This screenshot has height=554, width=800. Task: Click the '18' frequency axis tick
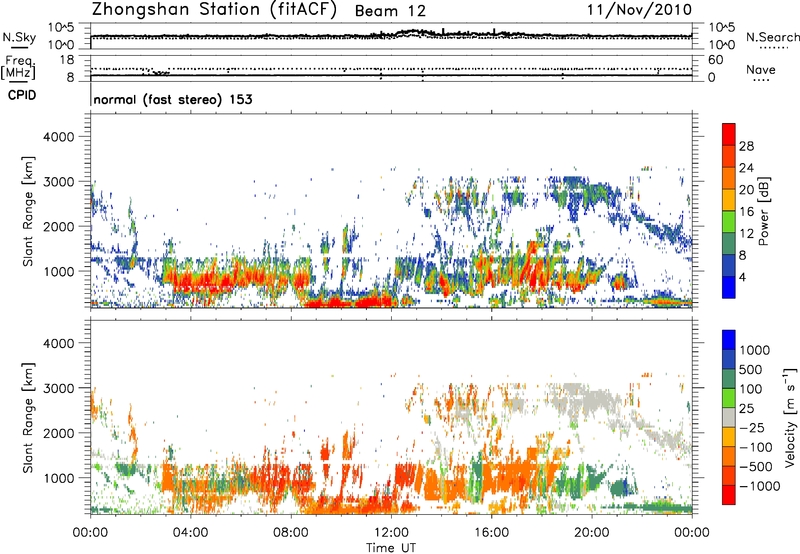[x=67, y=60]
